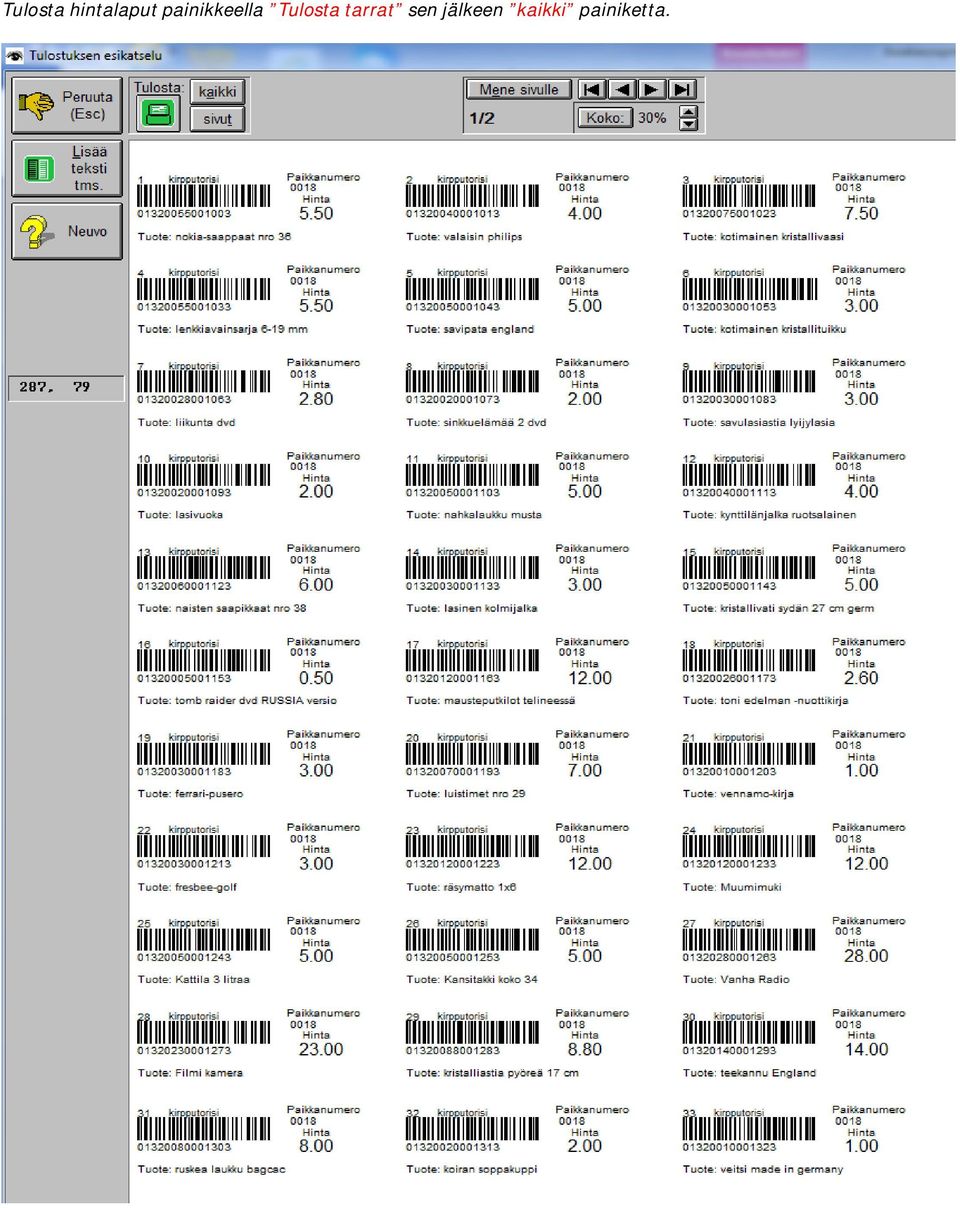This screenshot has width=960, height=1208.
Task: Select the text 'Tuote: naisten saapikkaat nro 38'
Action: (222, 608)
